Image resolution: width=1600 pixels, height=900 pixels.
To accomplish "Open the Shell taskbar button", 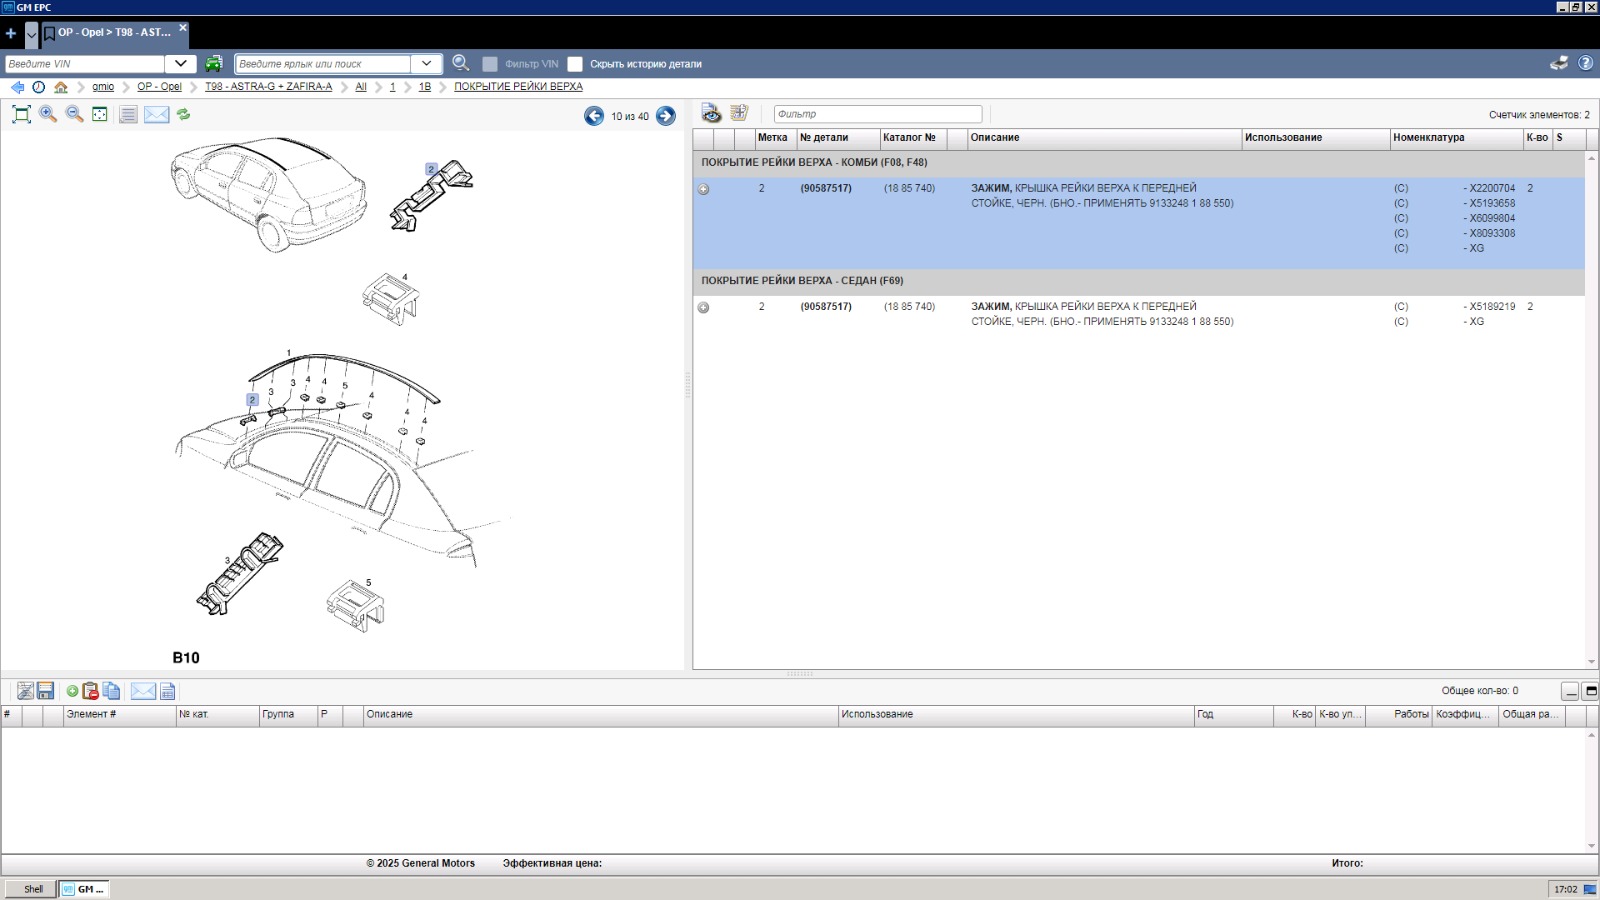I will 30,889.
